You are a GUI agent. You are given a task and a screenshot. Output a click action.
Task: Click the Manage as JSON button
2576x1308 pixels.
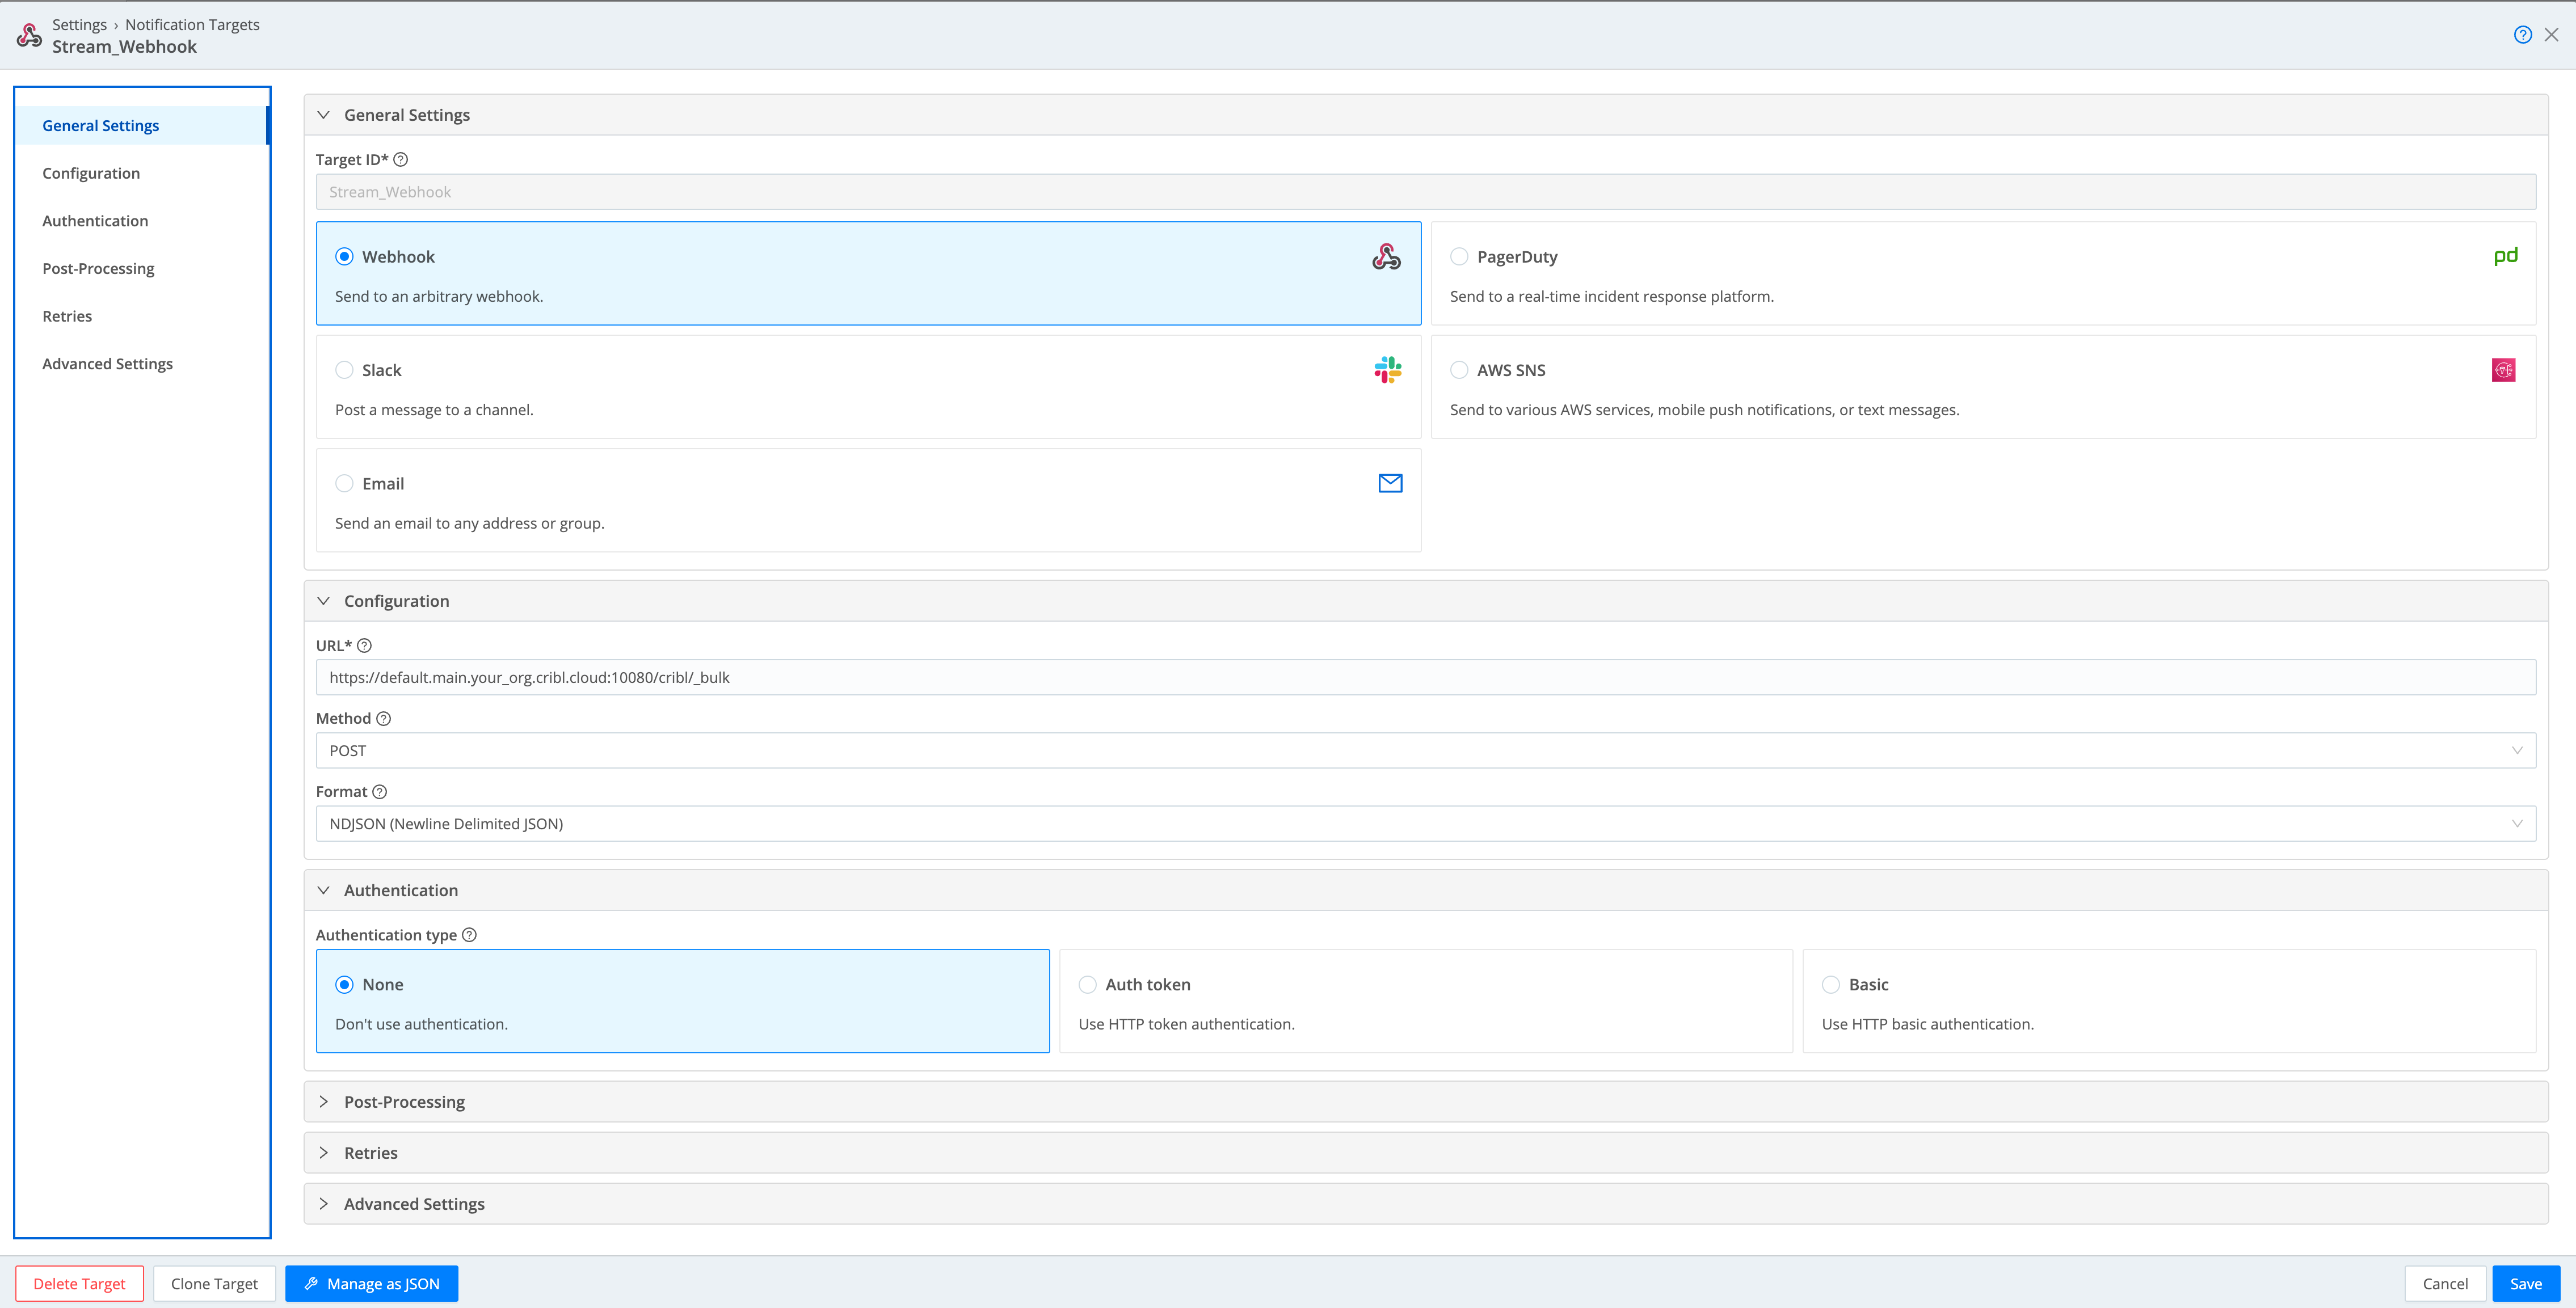click(371, 1283)
